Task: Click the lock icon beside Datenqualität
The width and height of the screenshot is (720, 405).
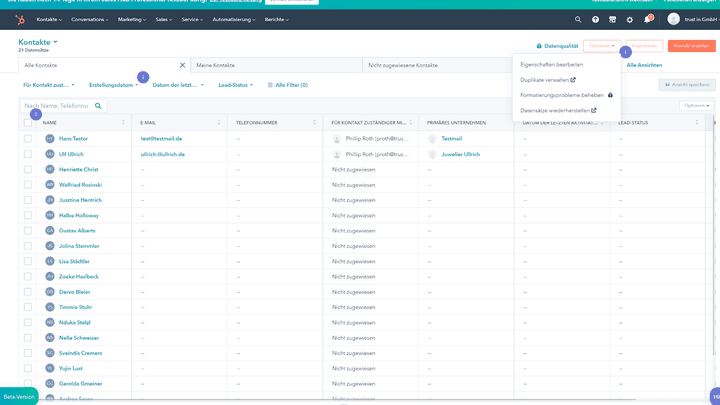Action: [x=539, y=46]
